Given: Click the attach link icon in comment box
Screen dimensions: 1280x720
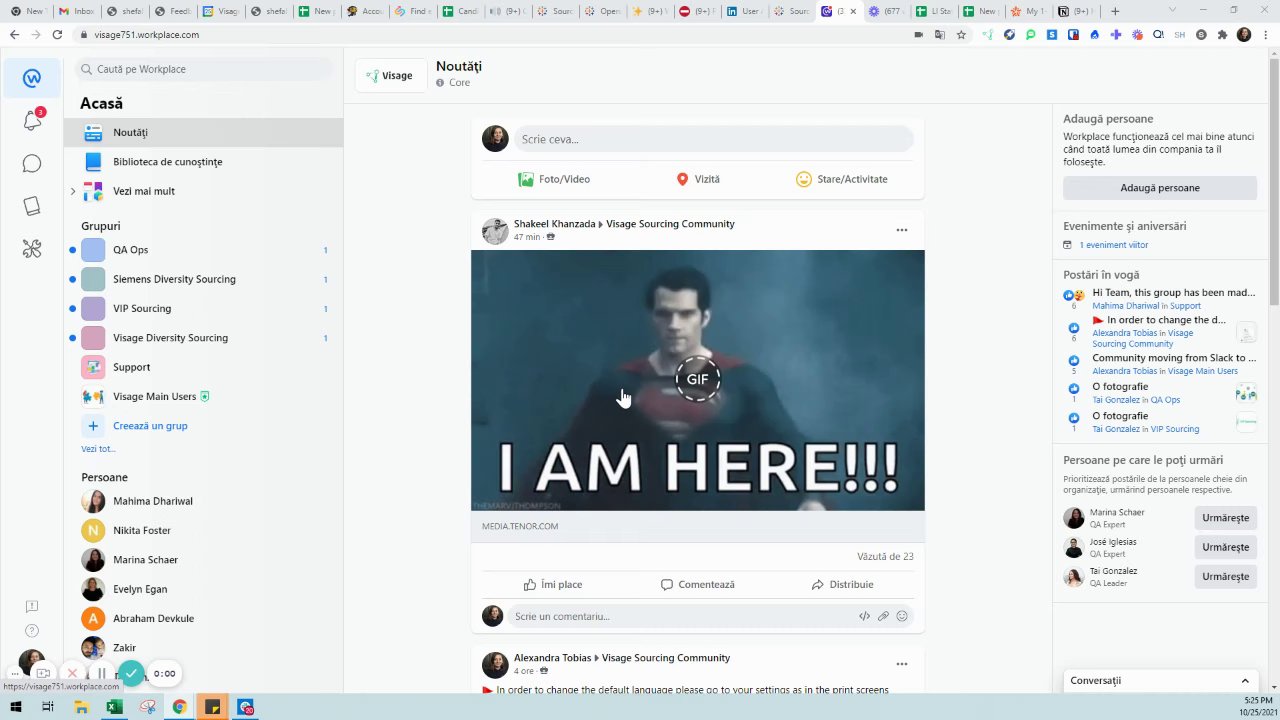Looking at the screenshot, I should [x=883, y=616].
